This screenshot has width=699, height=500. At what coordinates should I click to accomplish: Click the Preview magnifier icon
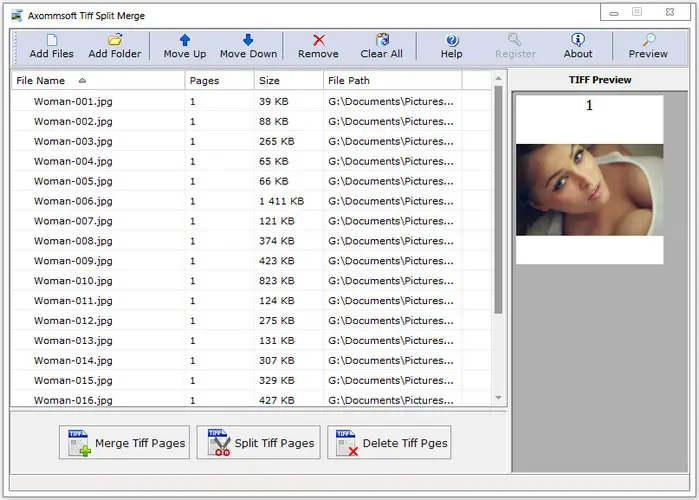(648, 46)
